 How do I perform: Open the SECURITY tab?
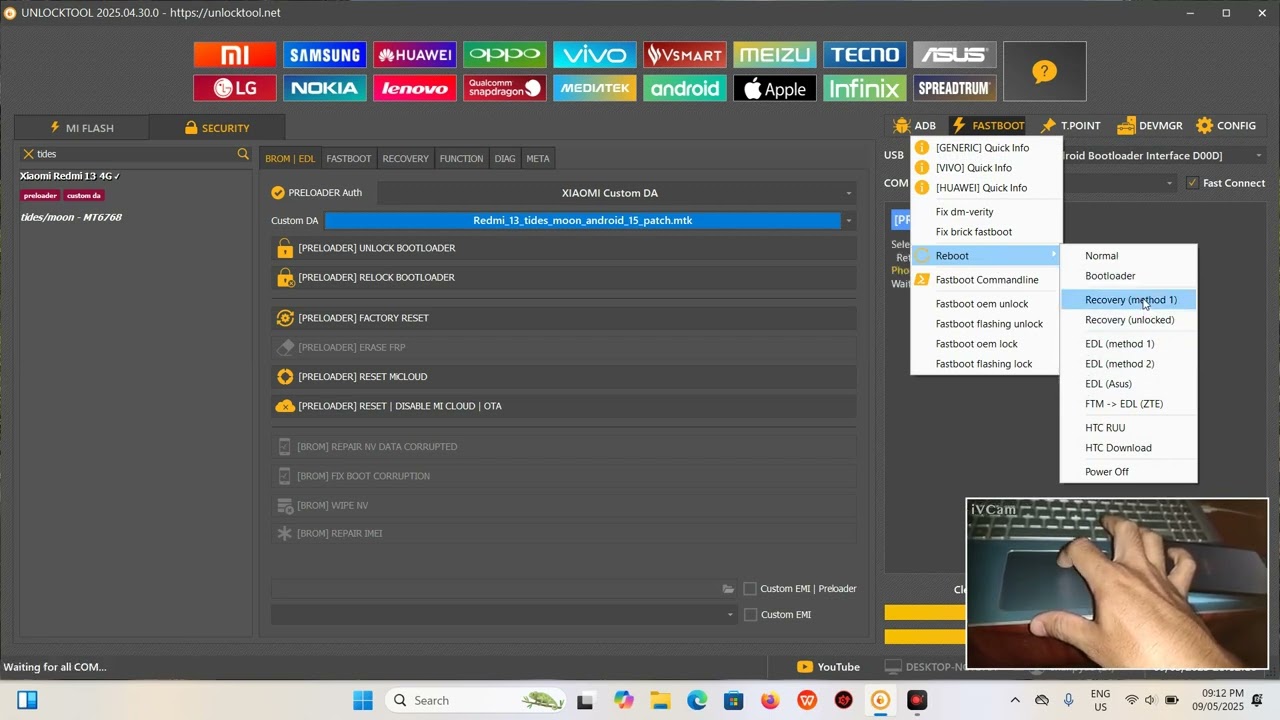coord(217,127)
